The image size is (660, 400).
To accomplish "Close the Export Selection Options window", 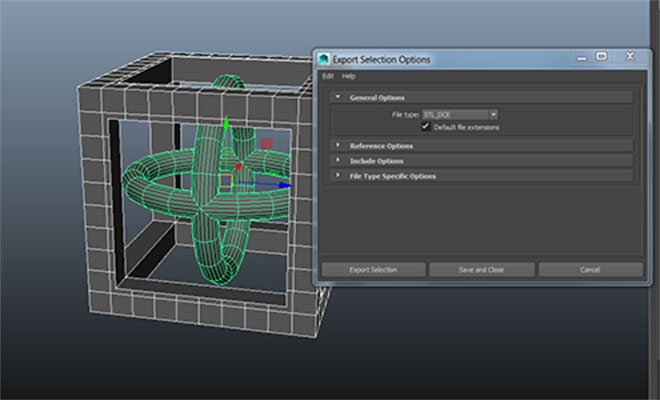I will [x=630, y=56].
